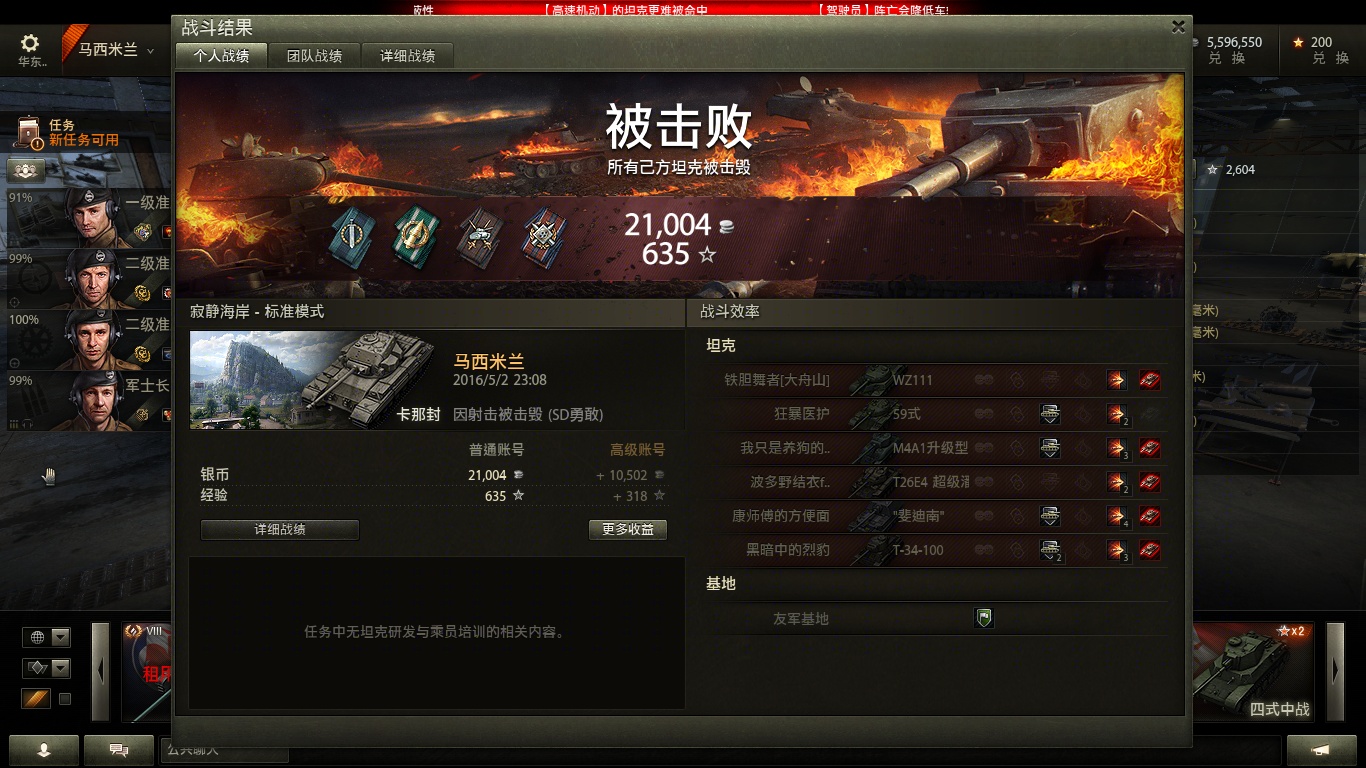Click T-34-100 row destroyed icon

(1151, 550)
